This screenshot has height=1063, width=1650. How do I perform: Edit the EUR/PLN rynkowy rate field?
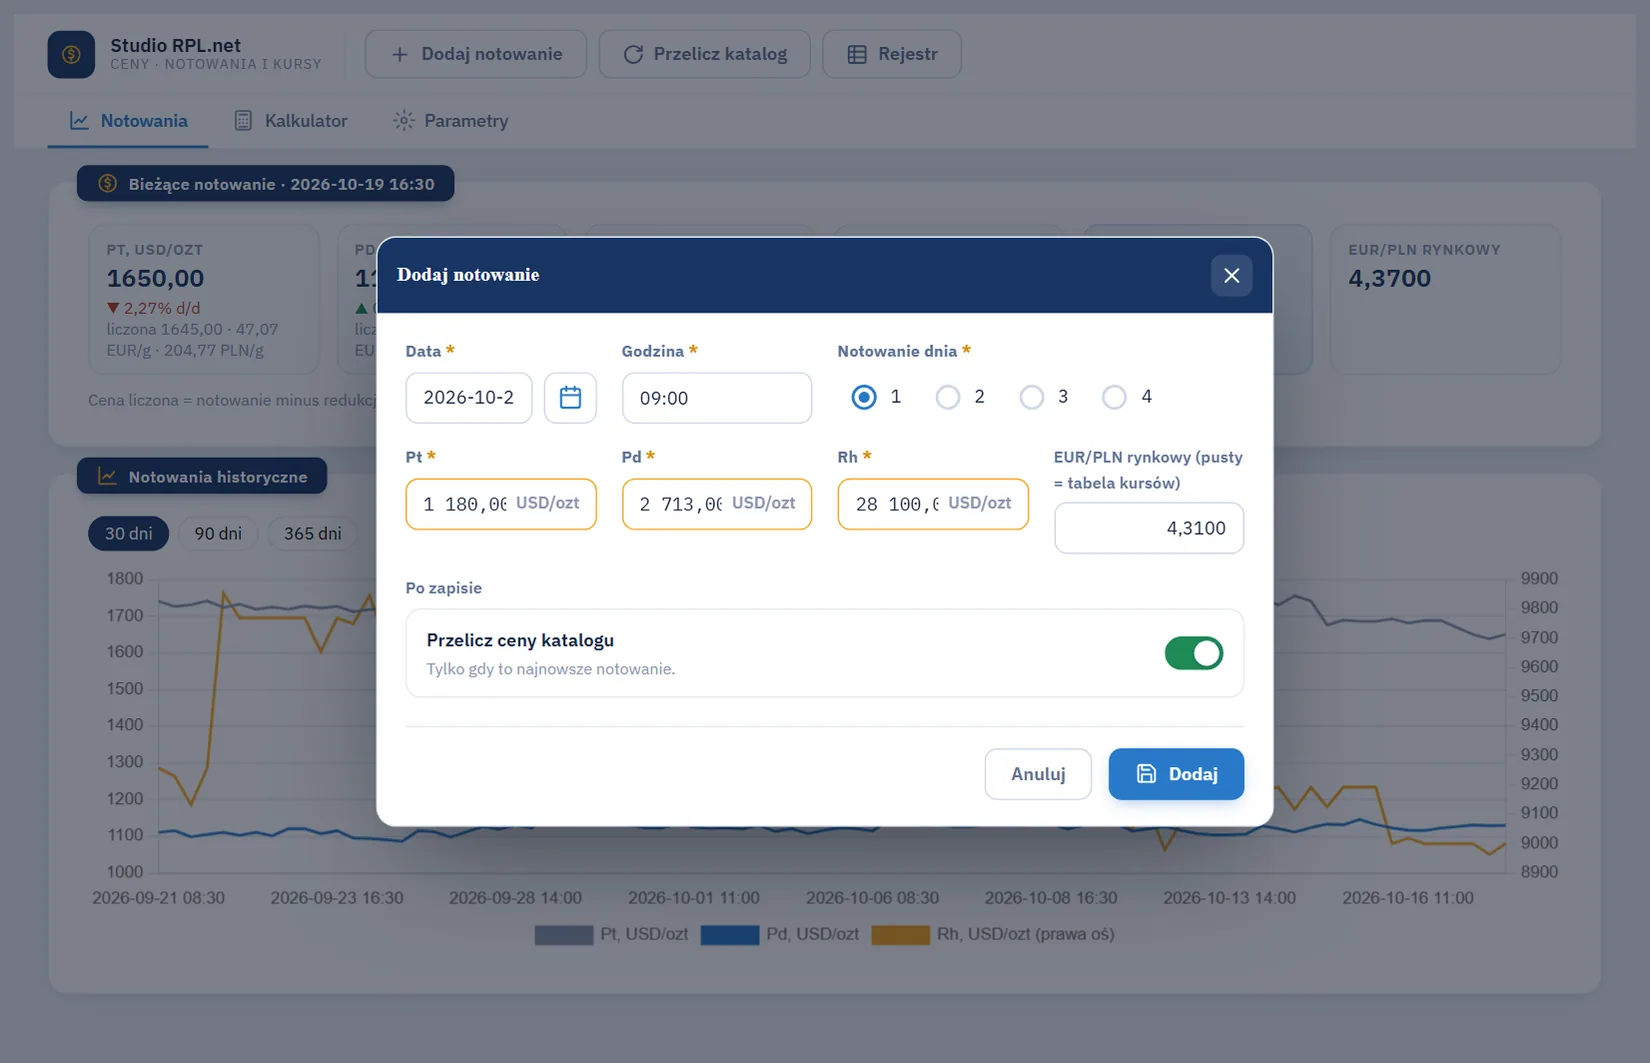click(x=1149, y=528)
